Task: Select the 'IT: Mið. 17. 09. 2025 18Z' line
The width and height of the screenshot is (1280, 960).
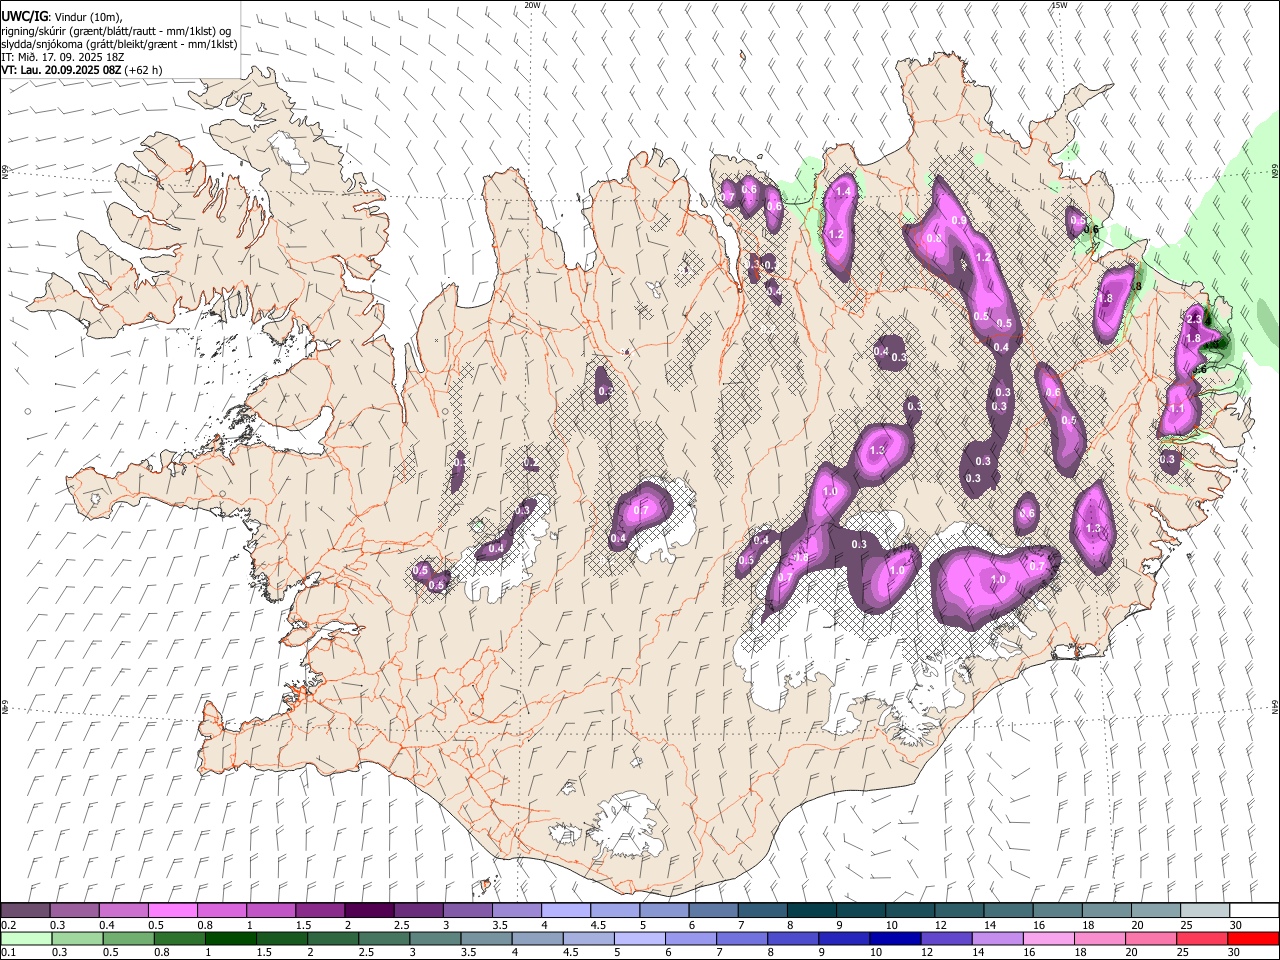Action: (x=63, y=57)
